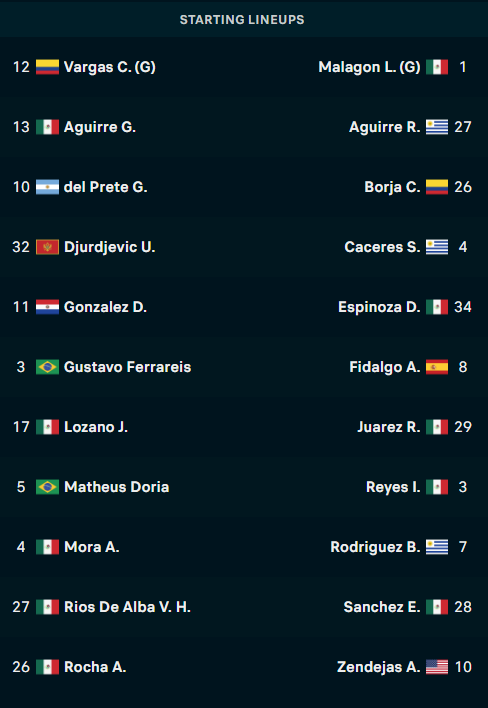Click the Spain flag beside Fidalgo A.
This screenshot has height=708, width=488.
437,367
